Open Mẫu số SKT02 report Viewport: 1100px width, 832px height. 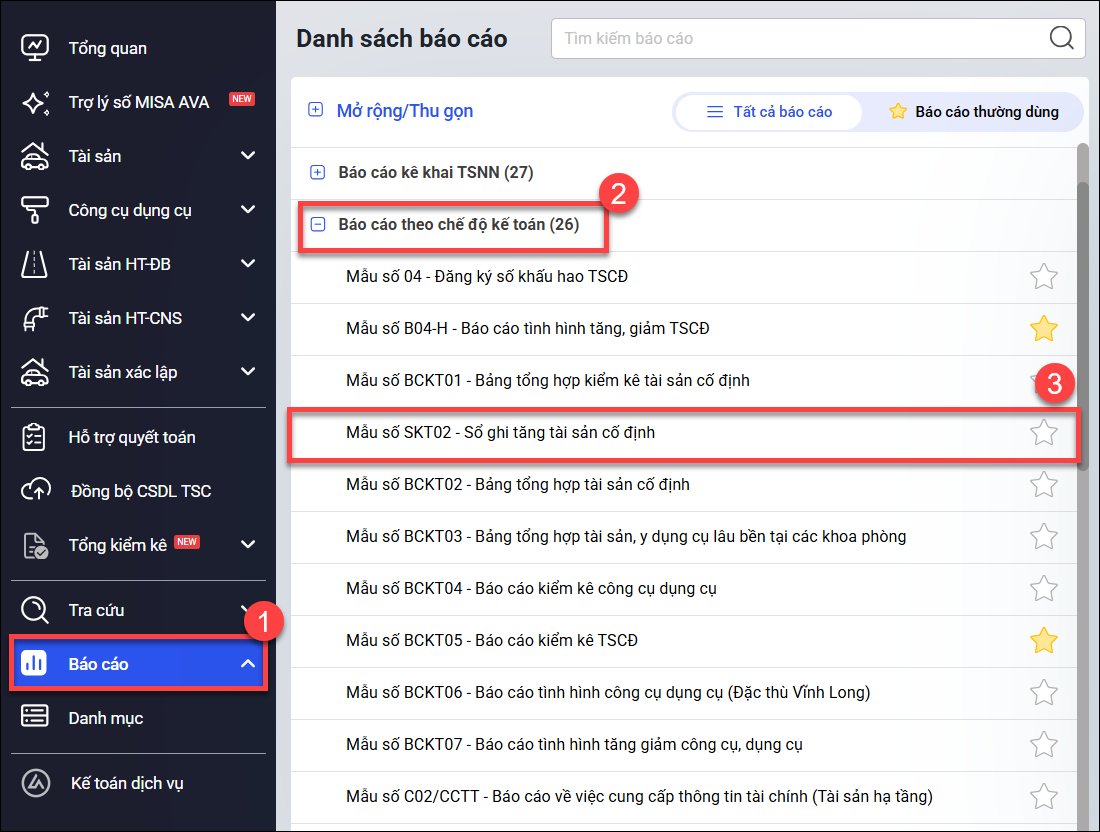(x=500, y=433)
